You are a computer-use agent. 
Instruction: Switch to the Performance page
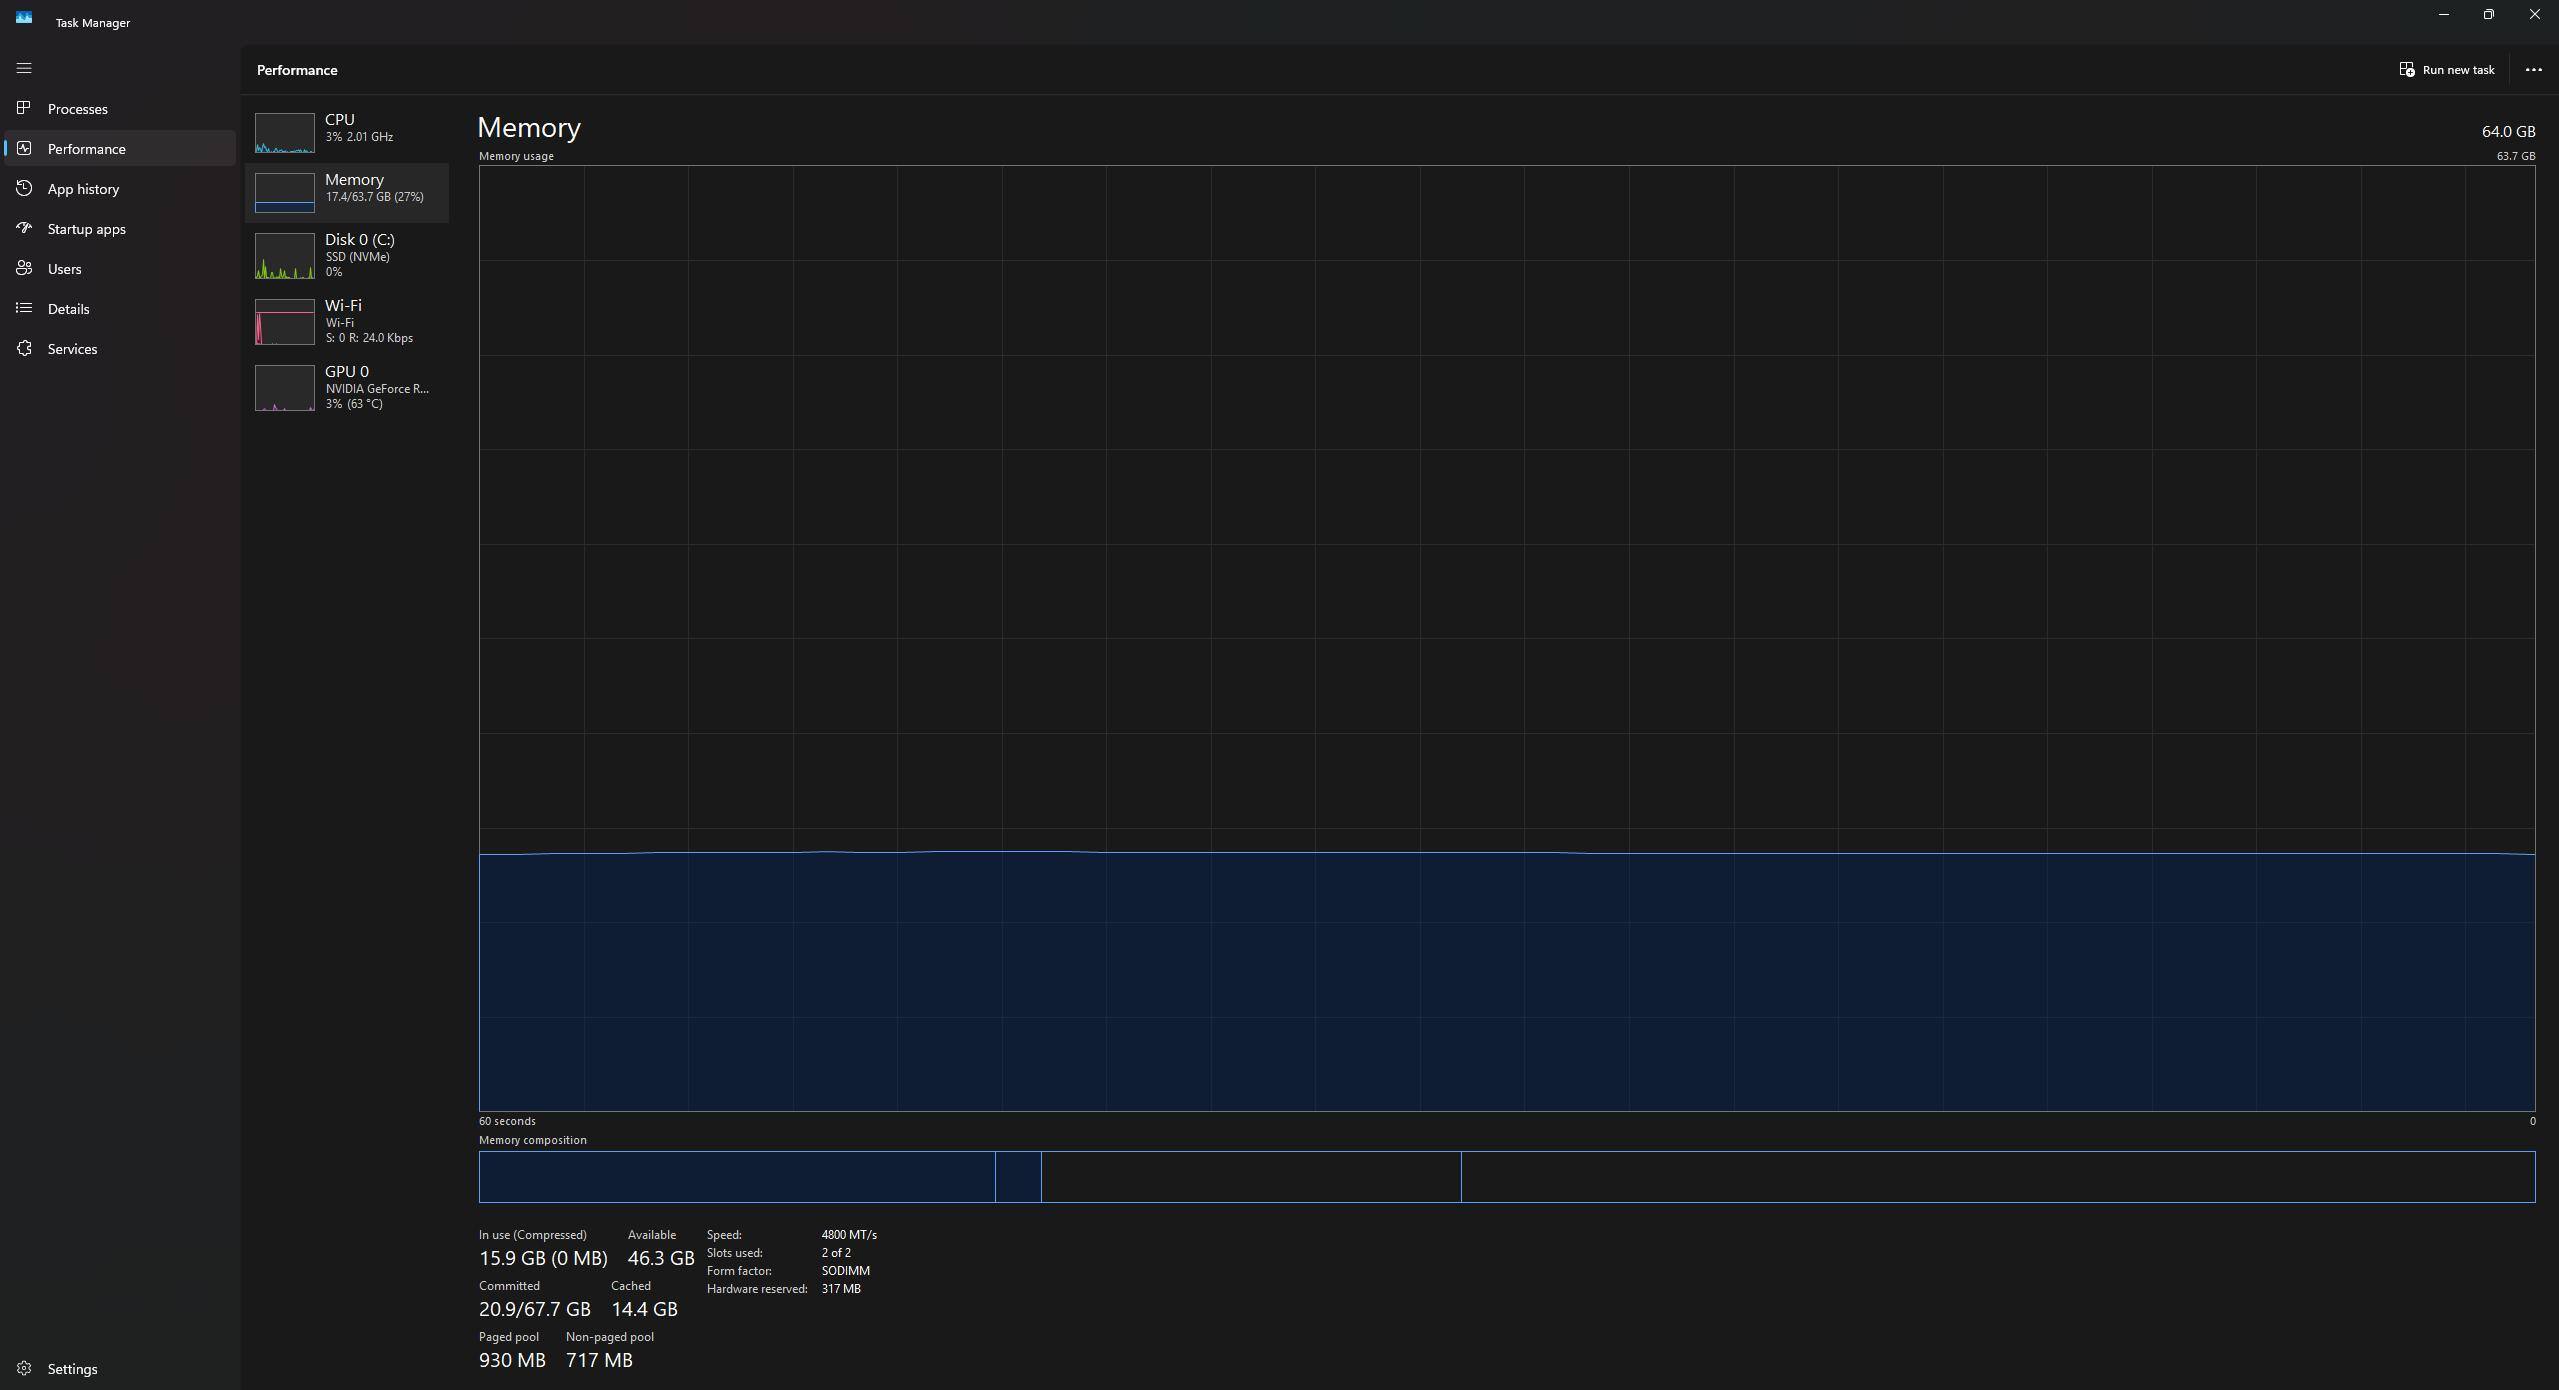(x=87, y=149)
